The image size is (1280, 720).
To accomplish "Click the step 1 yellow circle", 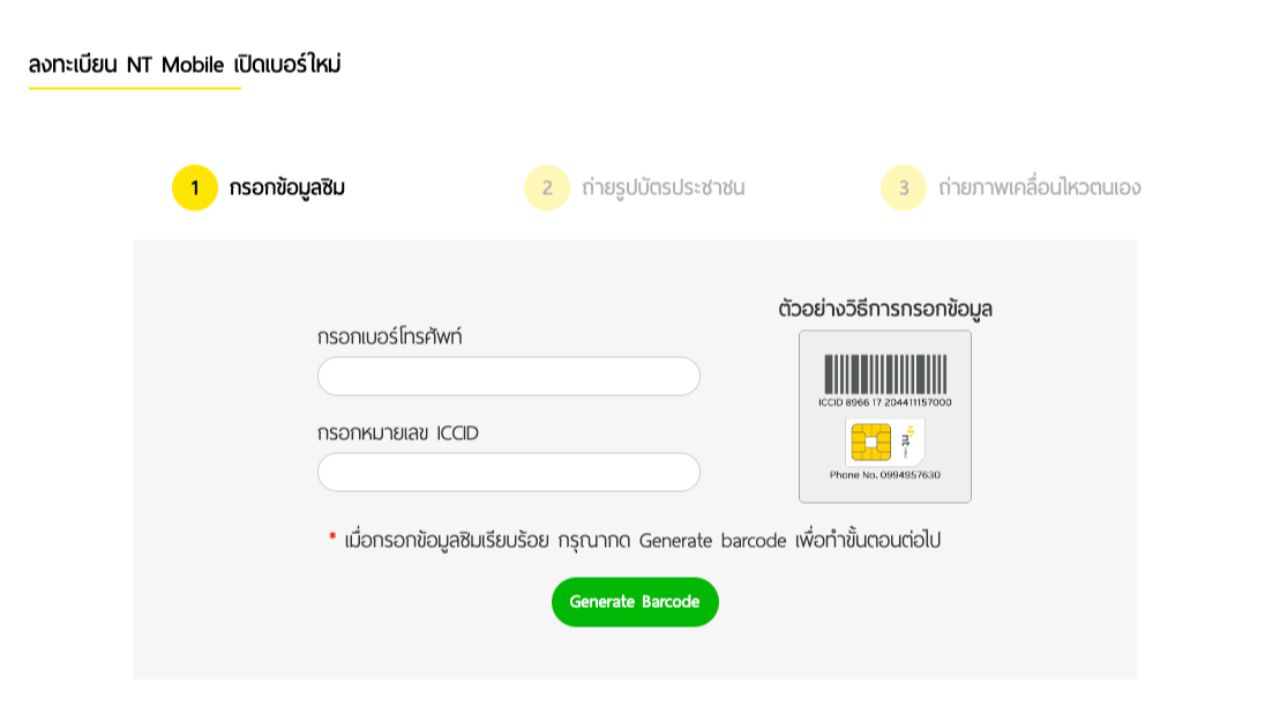I will coord(195,188).
